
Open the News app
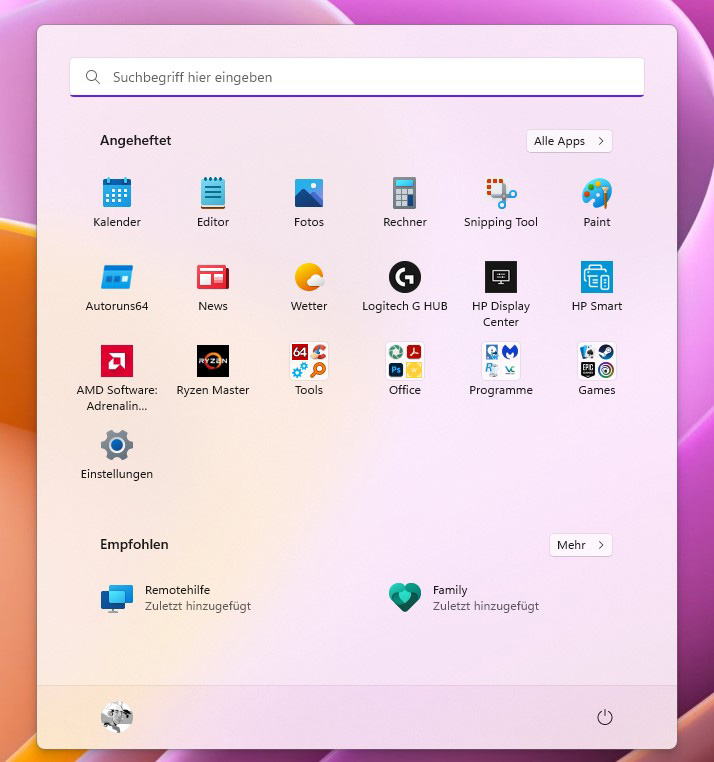[212, 286]
